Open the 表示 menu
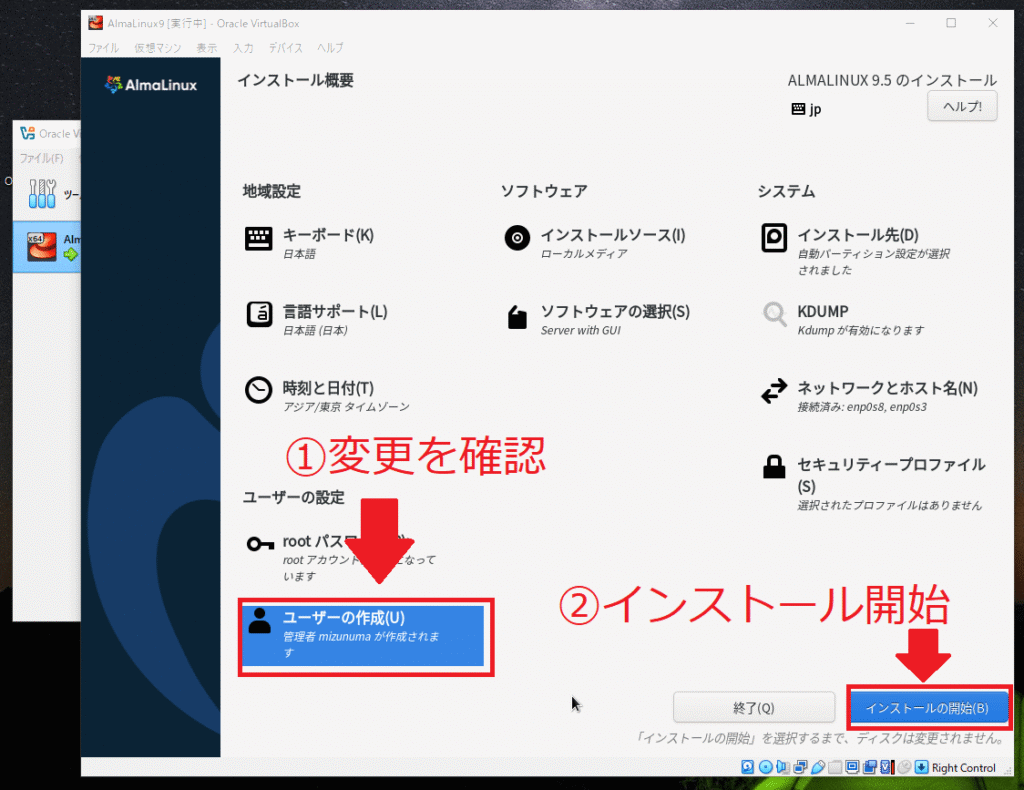Viewport: 1024px width, 790px height. tap(206, 48)
